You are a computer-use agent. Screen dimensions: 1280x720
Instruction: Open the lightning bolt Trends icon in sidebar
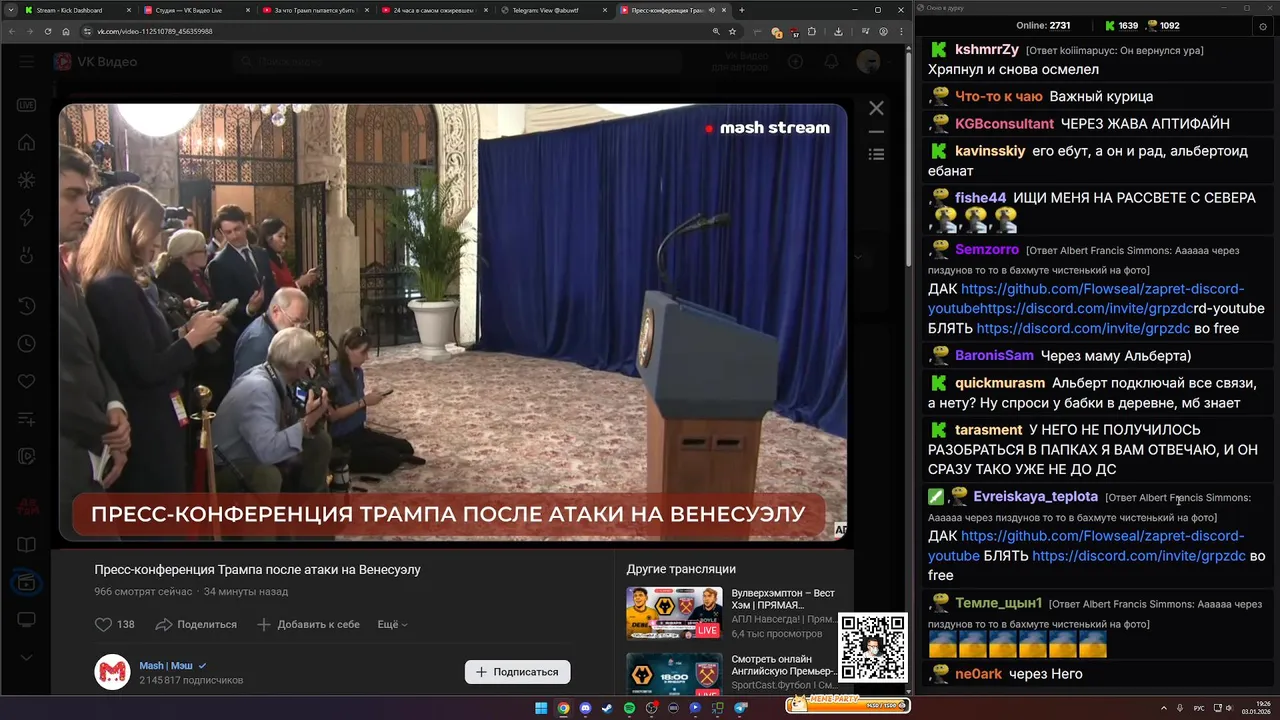pos(27,218)
